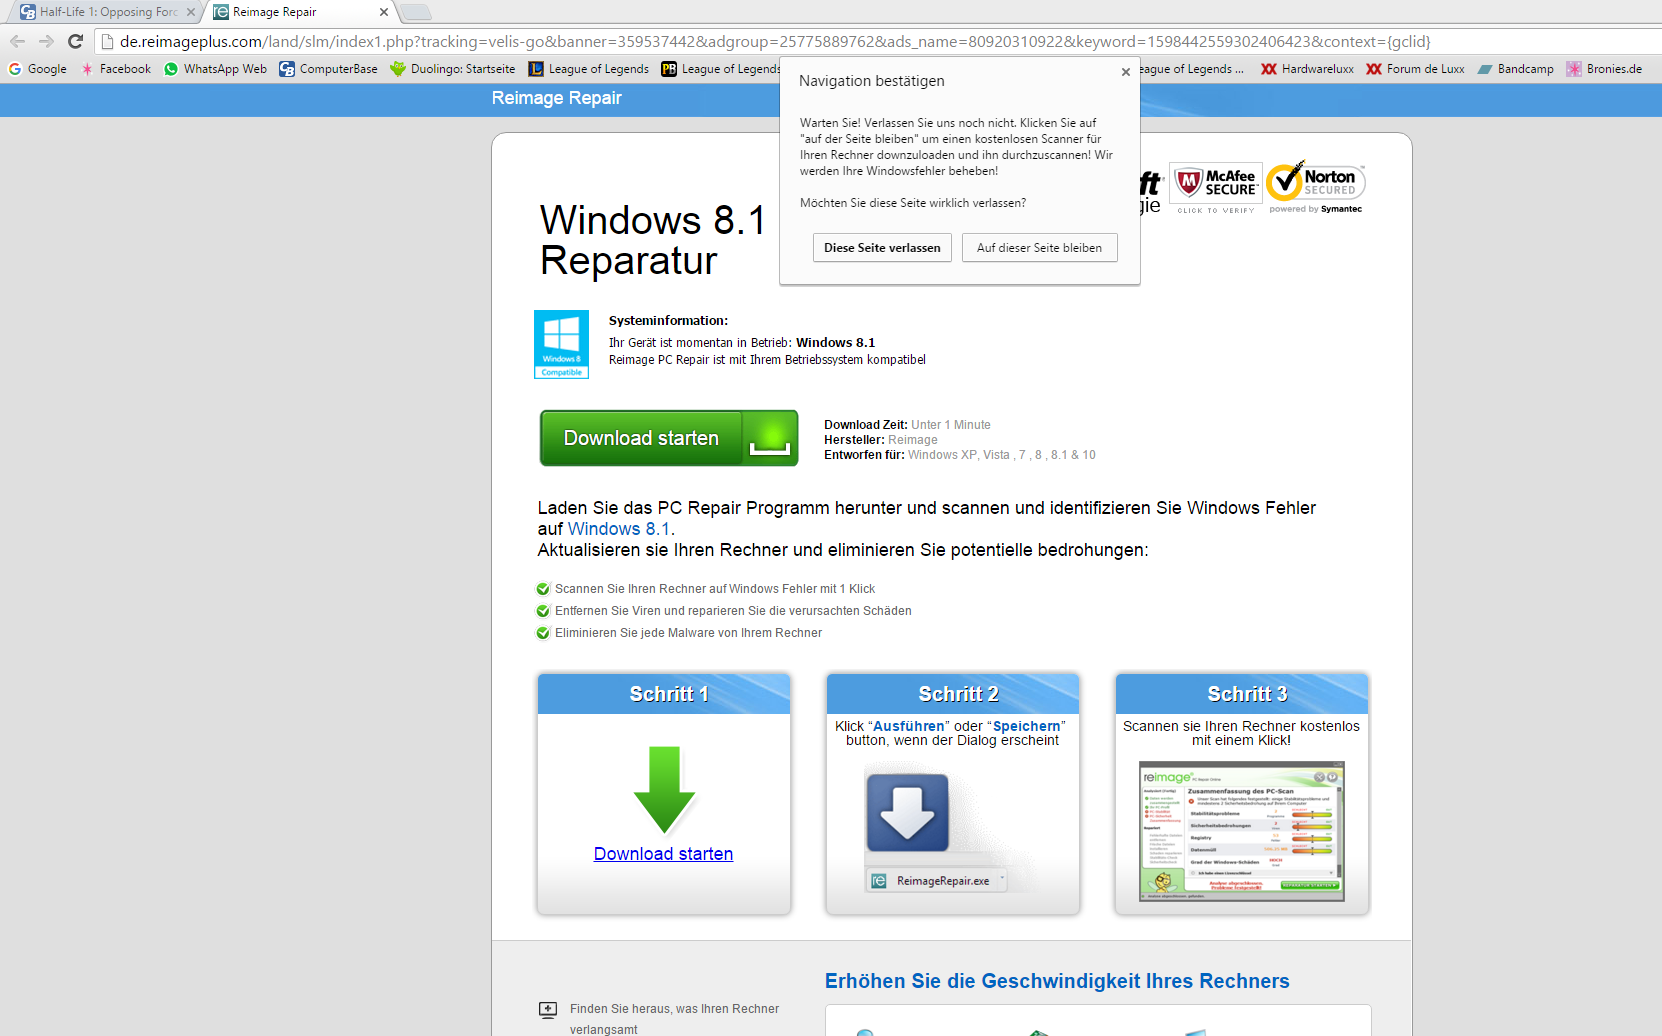This screenshot has width=1662, height=1036.
Task: Reload the page with refresh icon
Action: click(75, 41)
